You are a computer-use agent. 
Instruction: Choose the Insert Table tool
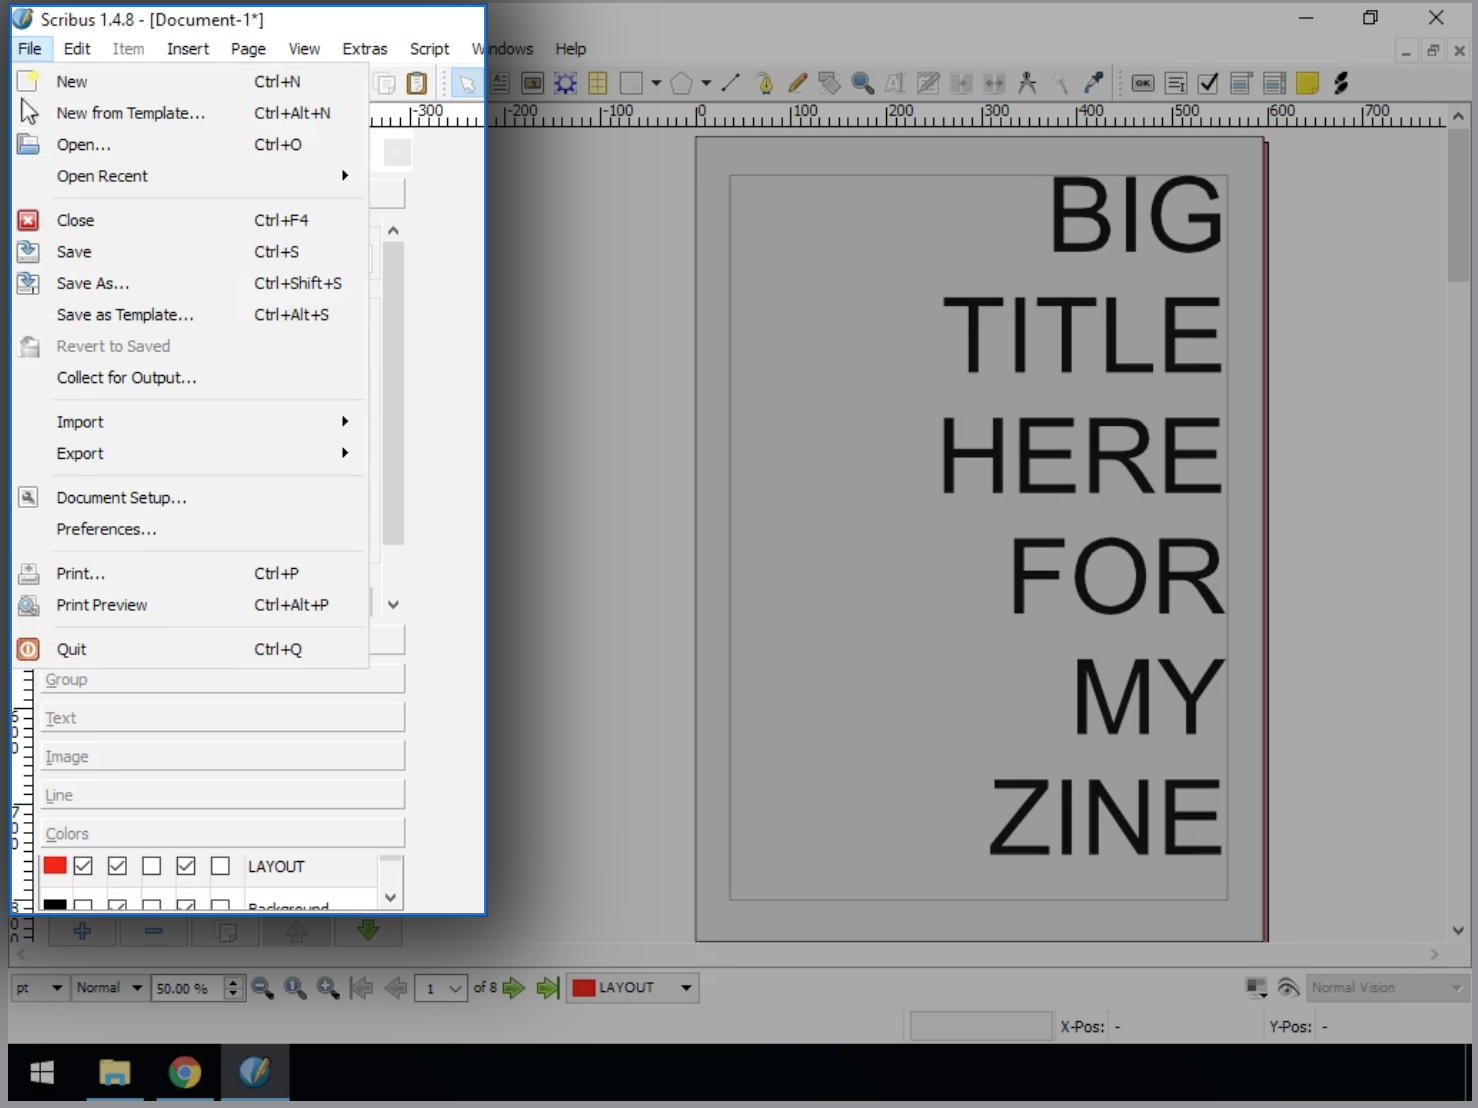pyautogui.click(x=598, y=84)
